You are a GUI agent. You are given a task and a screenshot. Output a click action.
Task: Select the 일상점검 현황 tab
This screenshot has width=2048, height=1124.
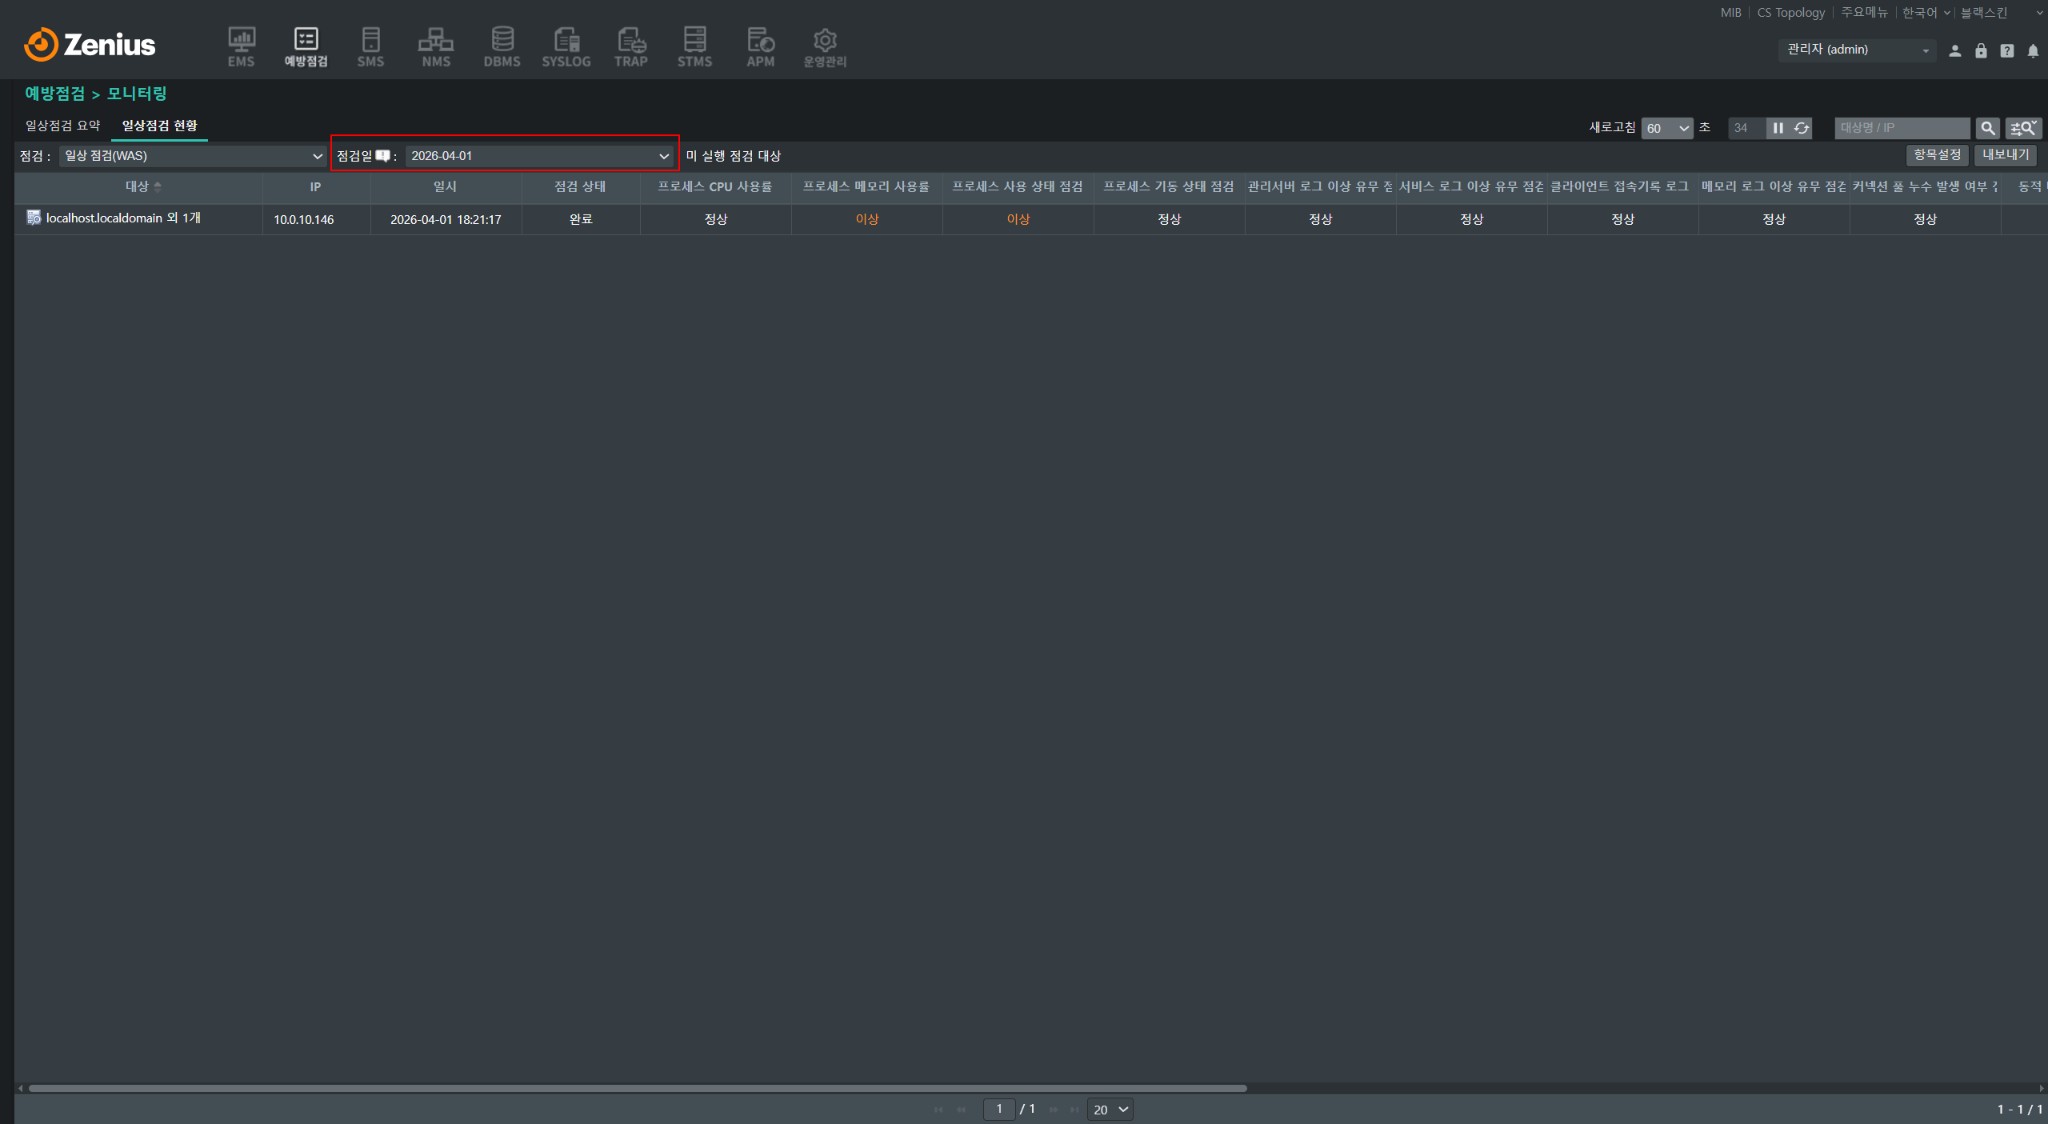click(x=160, y=126)
